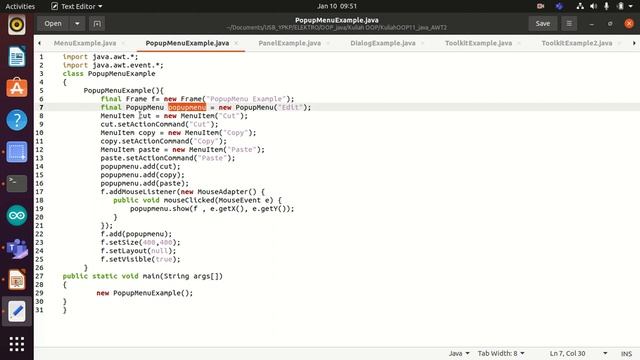The image size is (640, 360).
Task: Launch Arduino IDE from the dock
Action: click(16, 216)
